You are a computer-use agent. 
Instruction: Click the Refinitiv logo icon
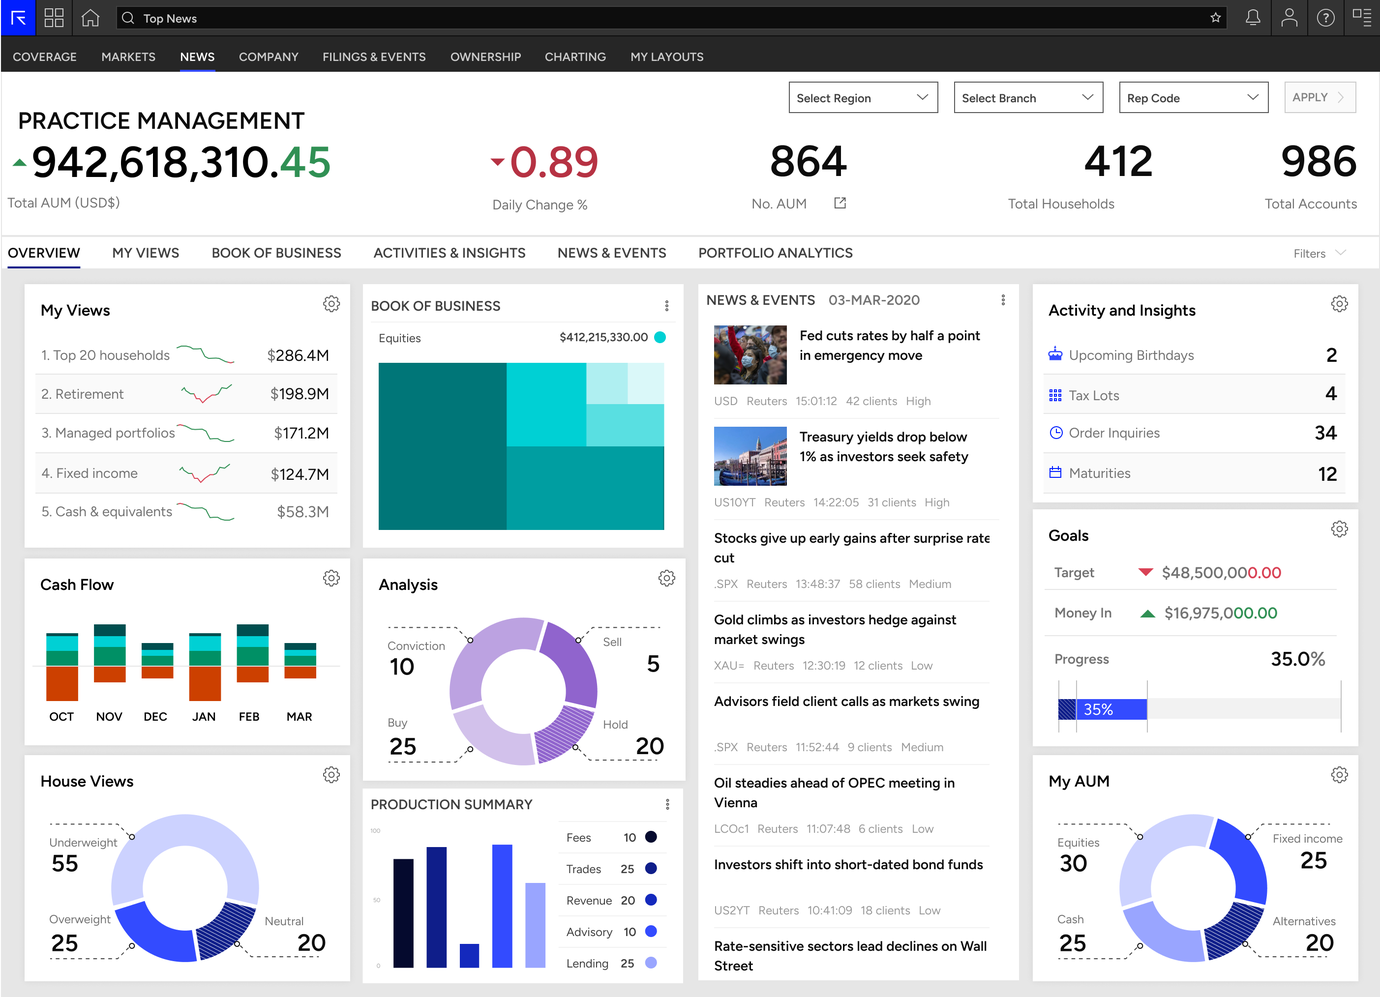point(18,18)
